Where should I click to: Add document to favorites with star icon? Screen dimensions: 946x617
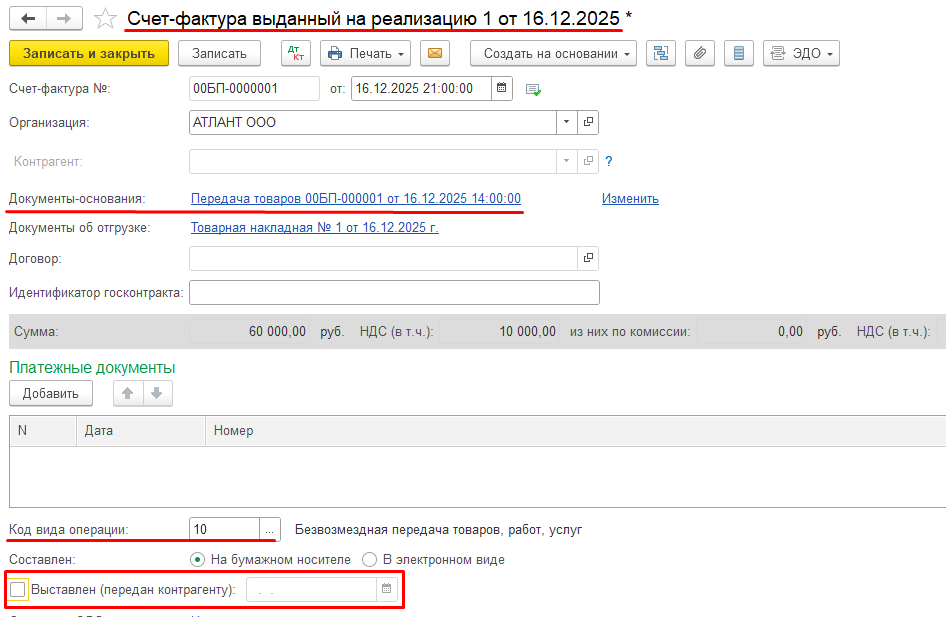(x=104, y=19)
